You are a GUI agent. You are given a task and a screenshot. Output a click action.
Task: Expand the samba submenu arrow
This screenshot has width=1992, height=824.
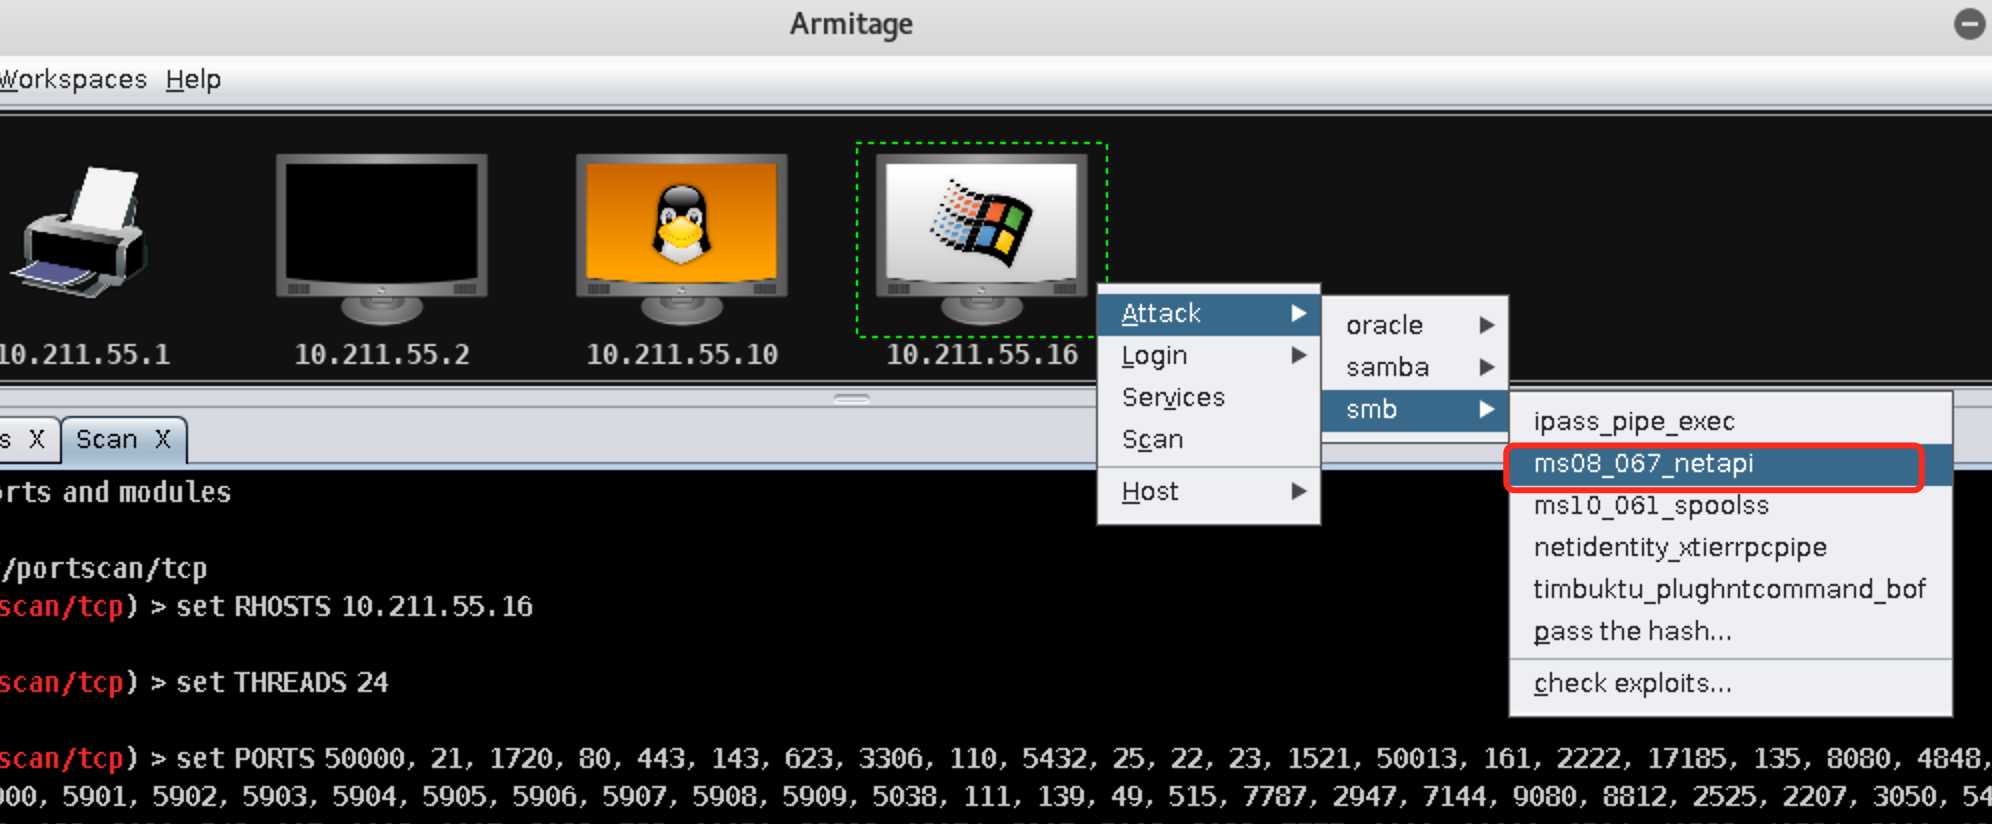[x=1486, y=367]
